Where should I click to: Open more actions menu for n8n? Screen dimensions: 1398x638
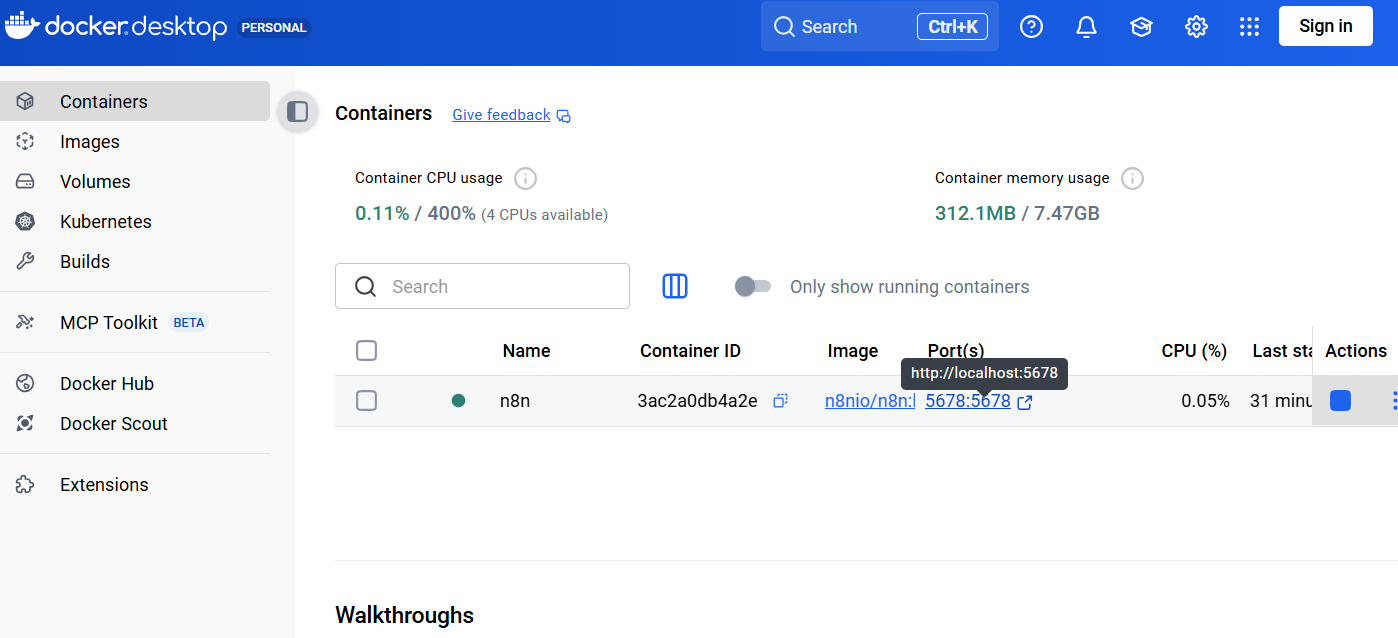tap(1393, 401)
